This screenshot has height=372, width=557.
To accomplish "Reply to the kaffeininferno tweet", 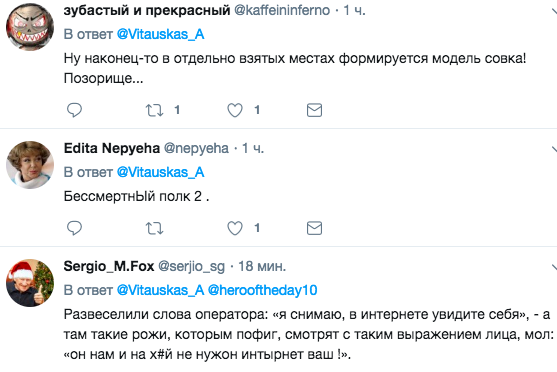I will click(x=74, y=110).
